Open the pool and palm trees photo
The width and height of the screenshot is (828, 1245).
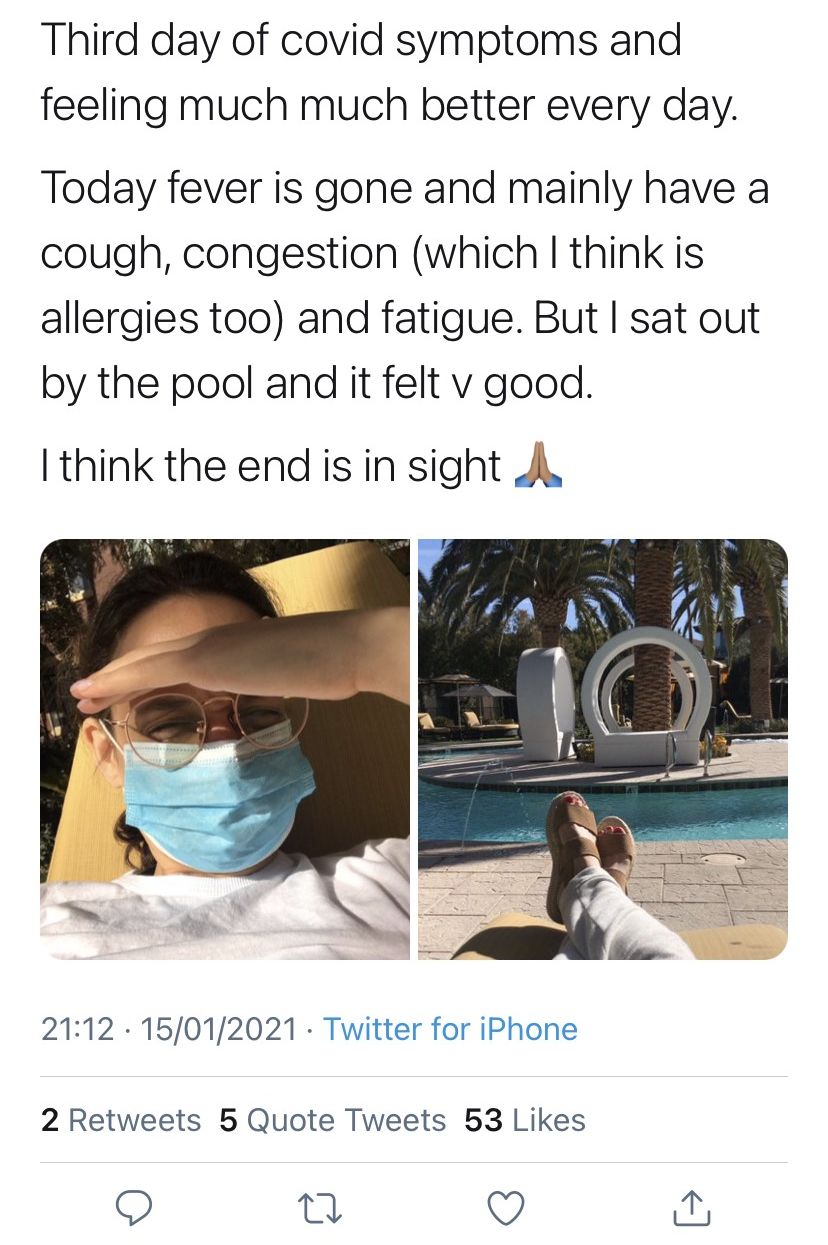[x=602, y=749]
